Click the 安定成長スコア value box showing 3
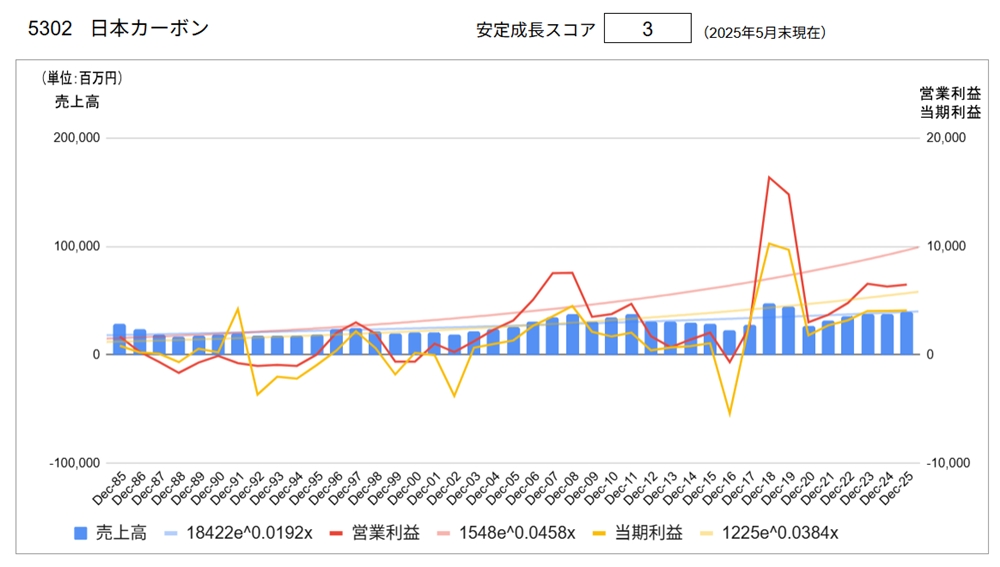The height and width of the screenshot is (567, 1000). point(647,29)
